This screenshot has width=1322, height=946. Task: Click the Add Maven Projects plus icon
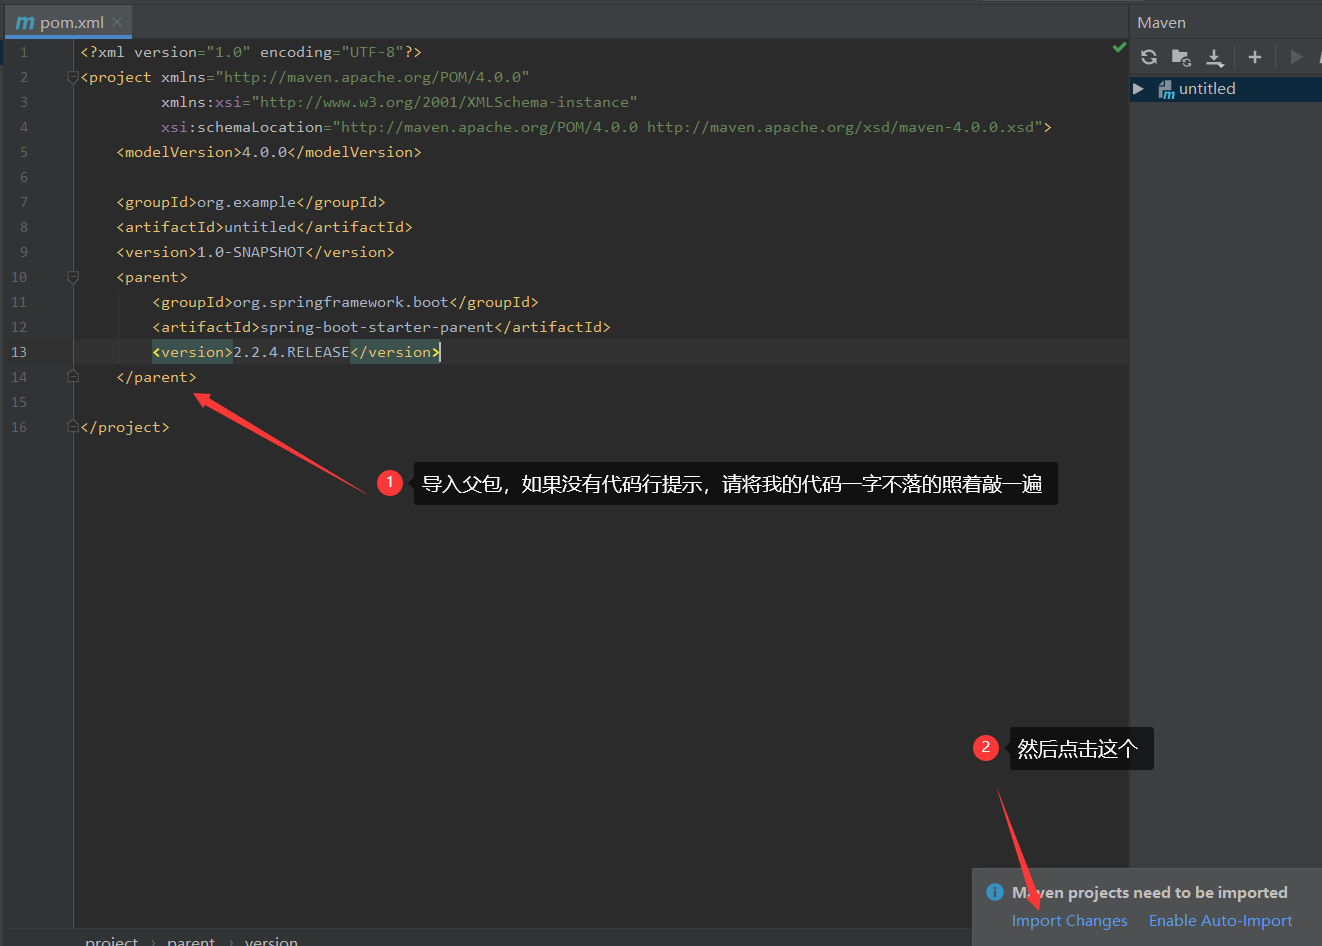pos(1255,57)
